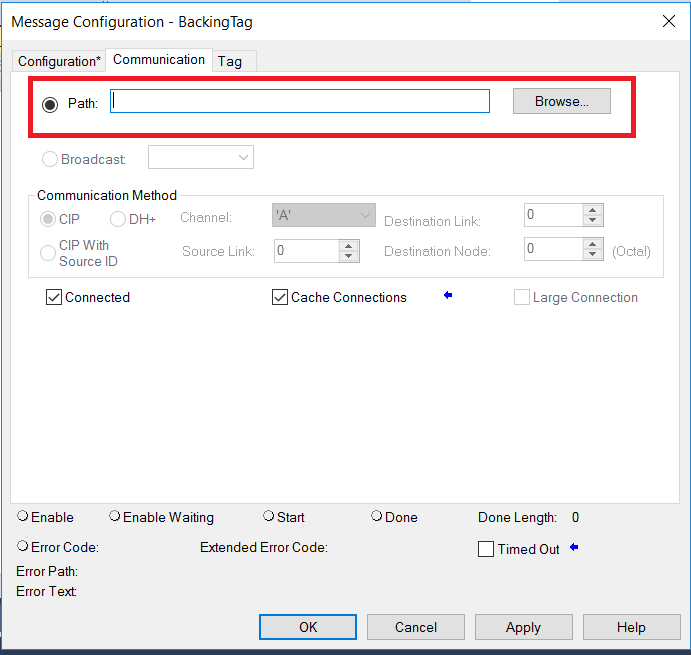Switch to the Configuration tab
Viewport: 691px width, 655px height.
59,61
